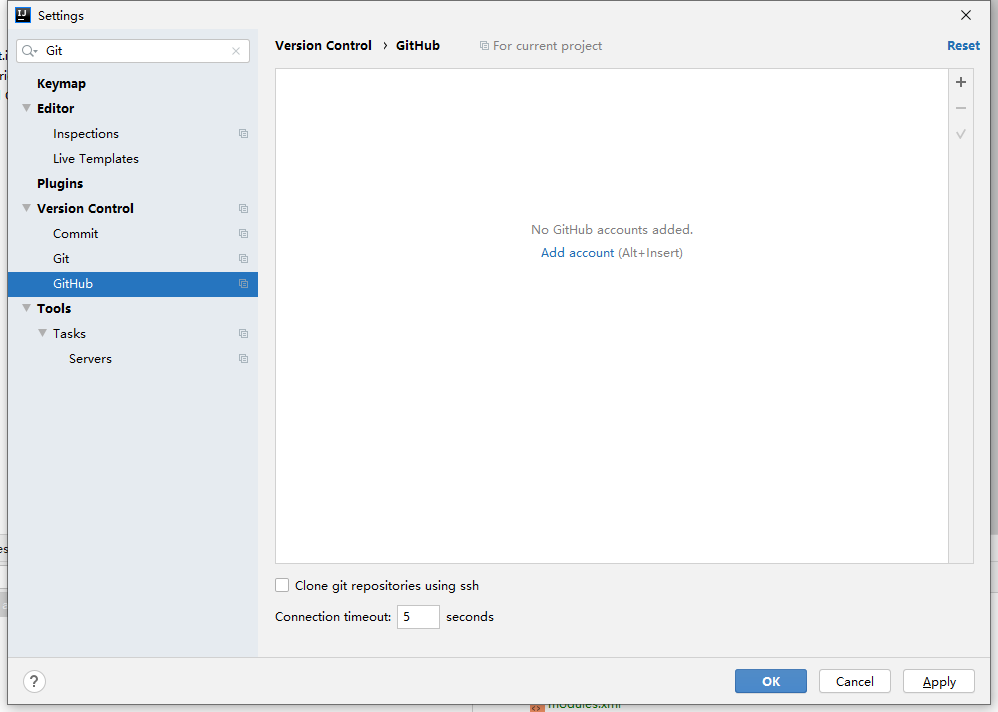The image size is (998, 712).
Task: Click the checkmark set default account icon
Action: coord(960,134)
